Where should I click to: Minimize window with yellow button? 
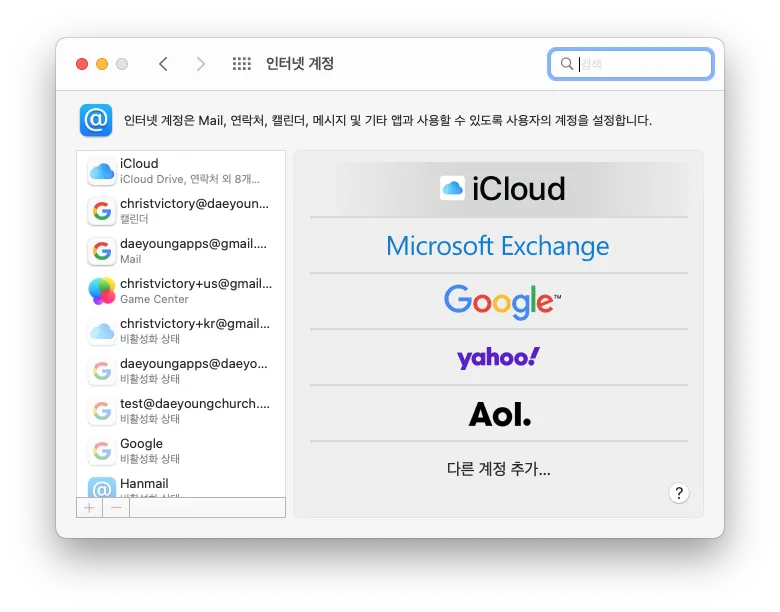pyautogui.click(x=102, y=64)
